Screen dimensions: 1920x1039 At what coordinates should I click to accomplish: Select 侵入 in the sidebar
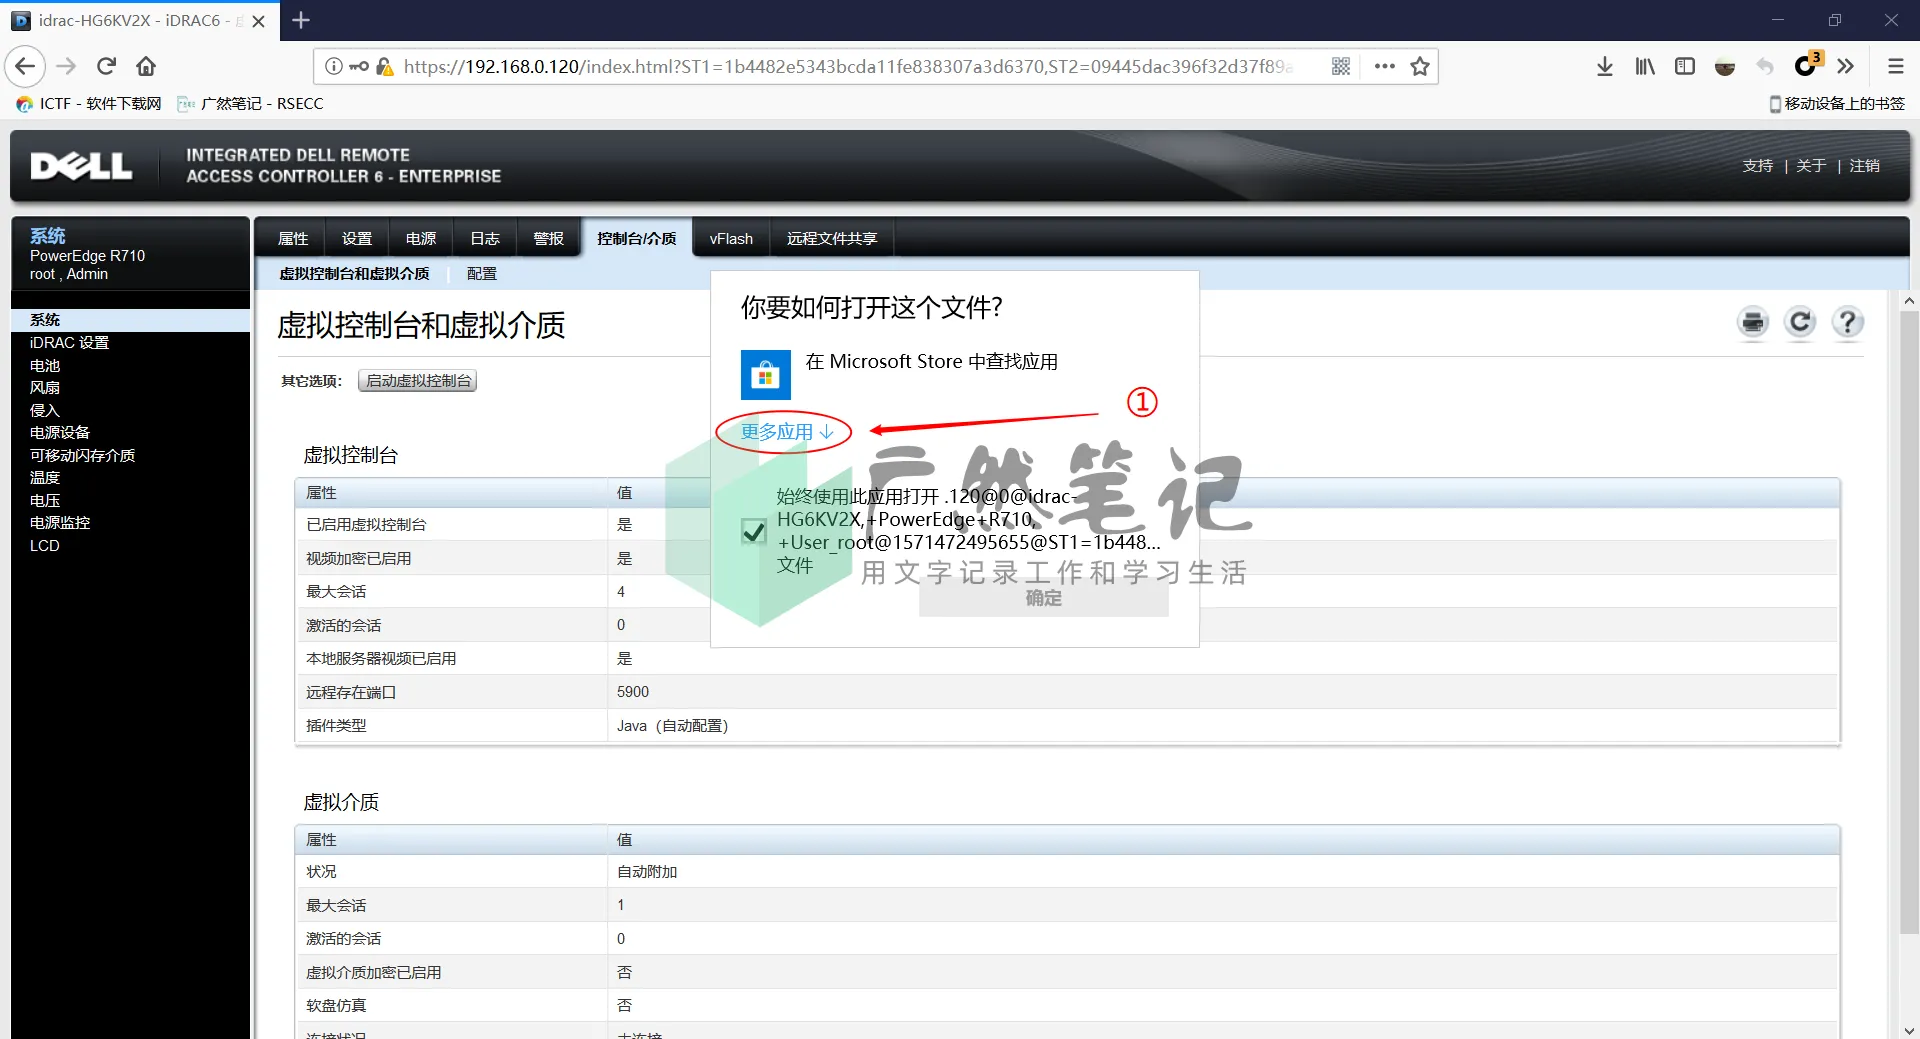click(45, 411)
